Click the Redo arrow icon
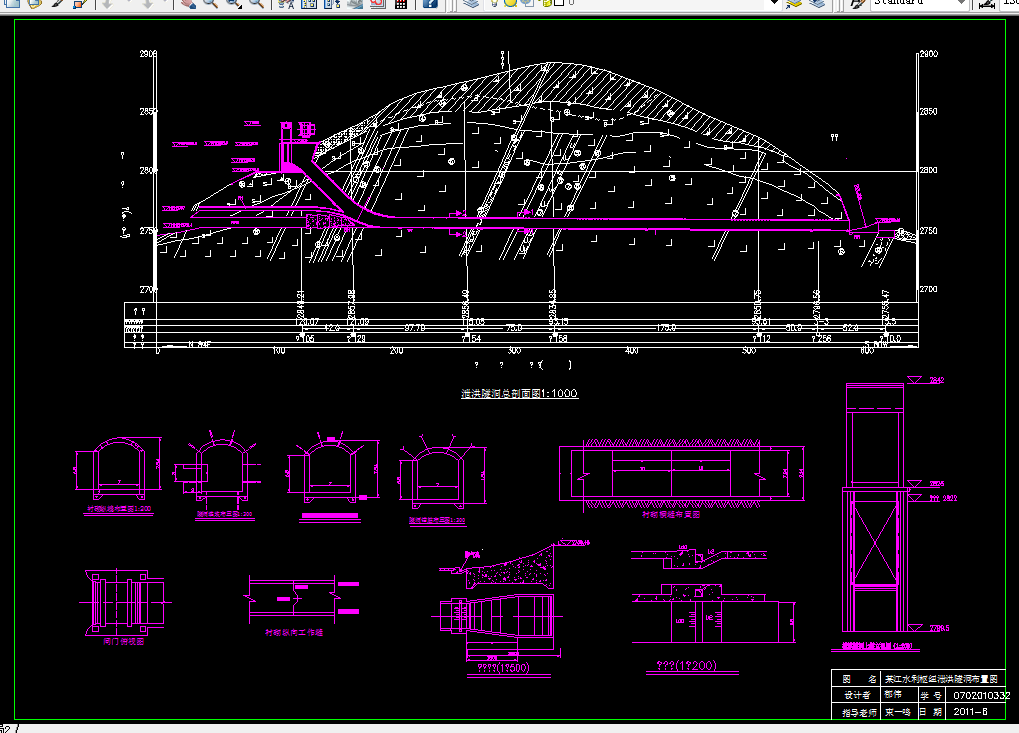Viewport: 1019px width, 733px height. coord(148,3)
